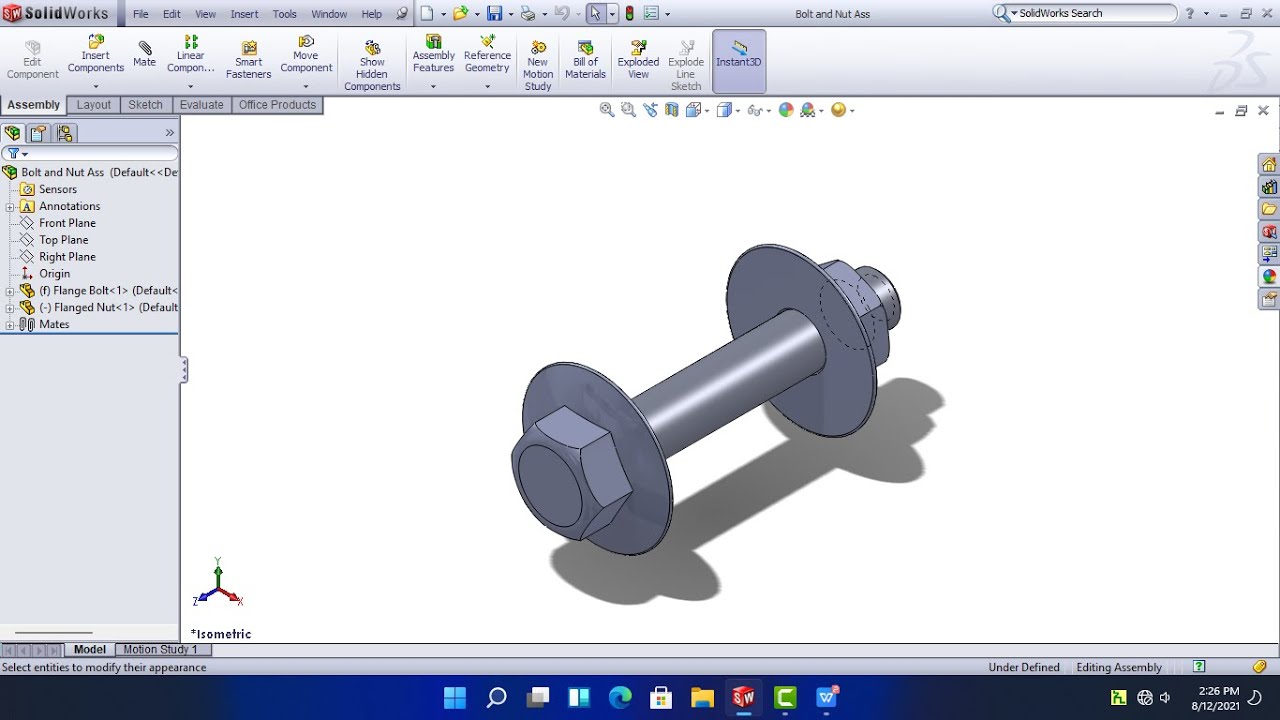The image size is (1280, 720).
Task: Open FeatureManager design tree tab
Action: tap(12, 133)
